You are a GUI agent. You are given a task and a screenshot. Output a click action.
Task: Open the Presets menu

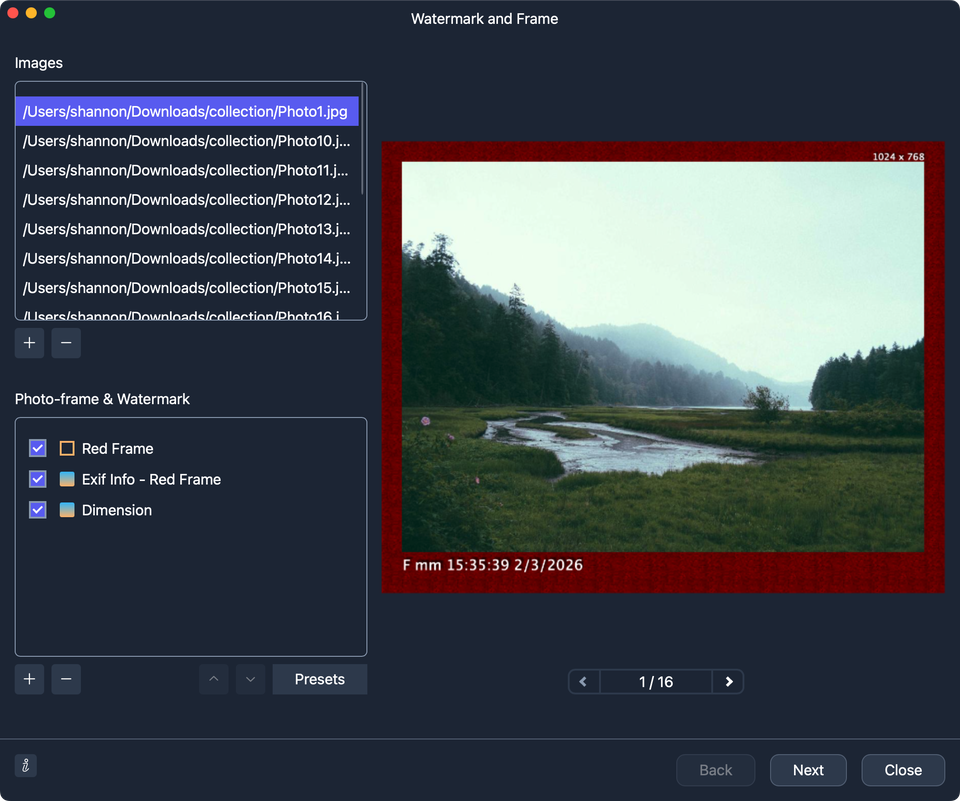(x=319, y=679)
